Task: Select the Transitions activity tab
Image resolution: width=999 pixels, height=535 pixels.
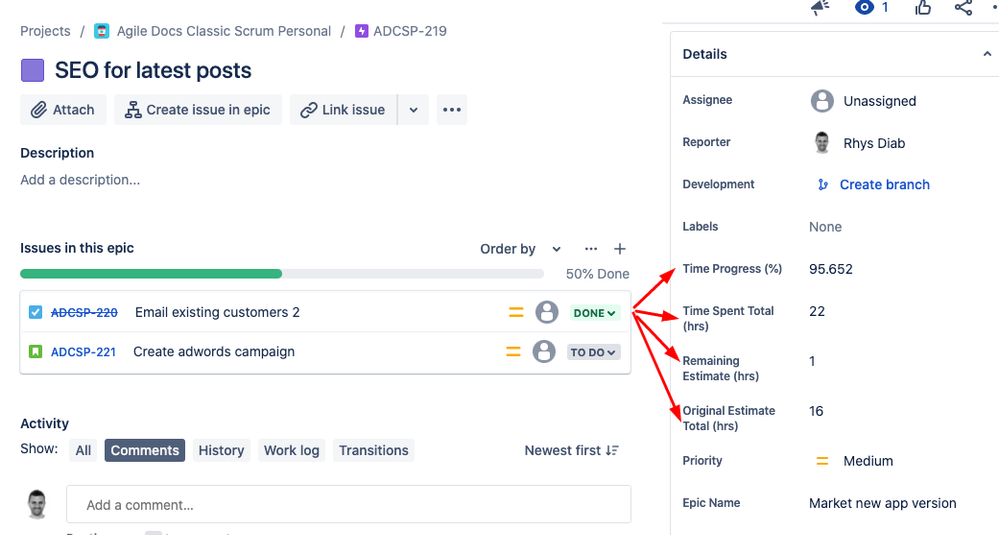Action: (x=373, y=450)
